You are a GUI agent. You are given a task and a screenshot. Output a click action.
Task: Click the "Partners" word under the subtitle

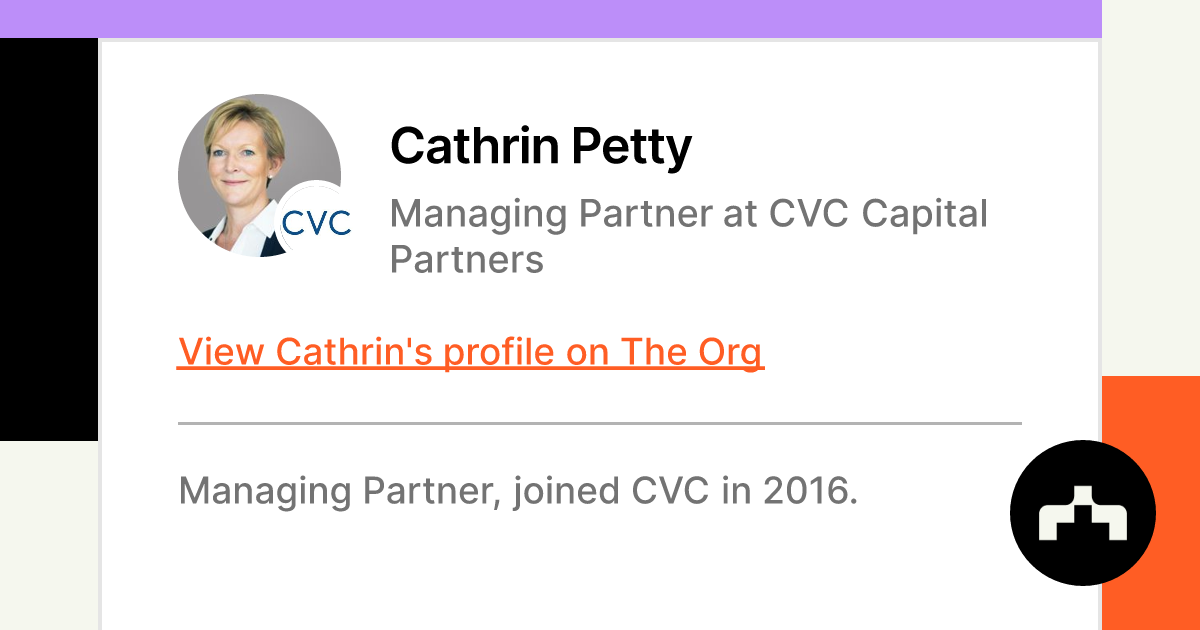pos(466,259)
